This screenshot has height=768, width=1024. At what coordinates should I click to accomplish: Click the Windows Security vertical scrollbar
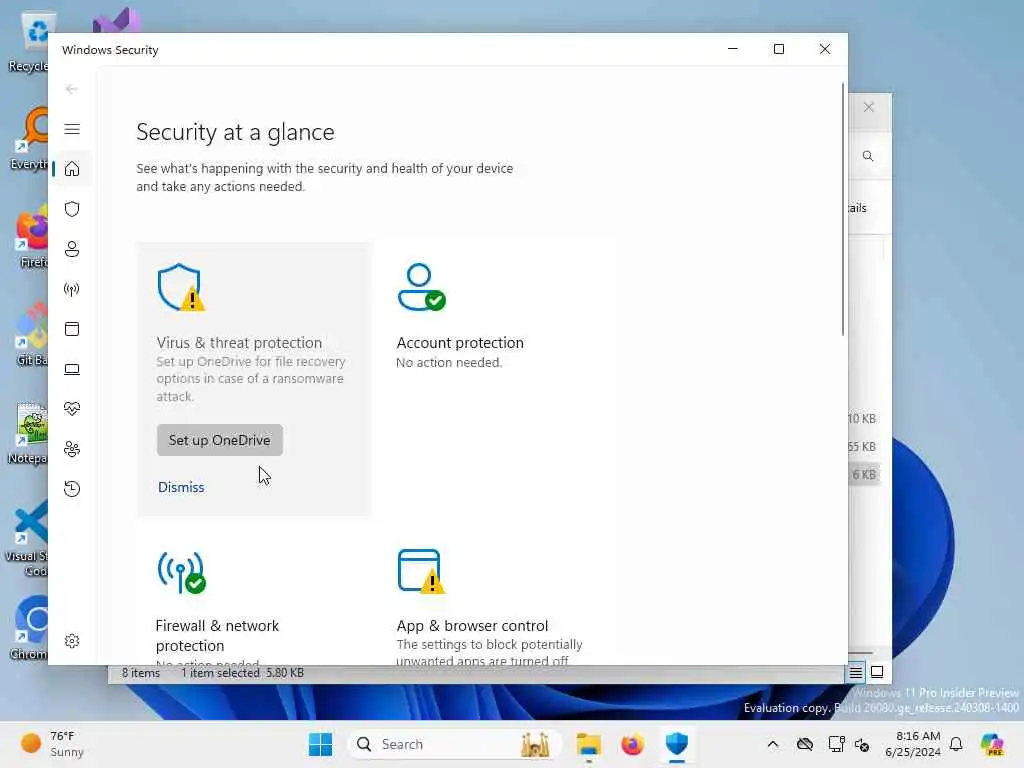pyautogui.click(x=842, y=209)
